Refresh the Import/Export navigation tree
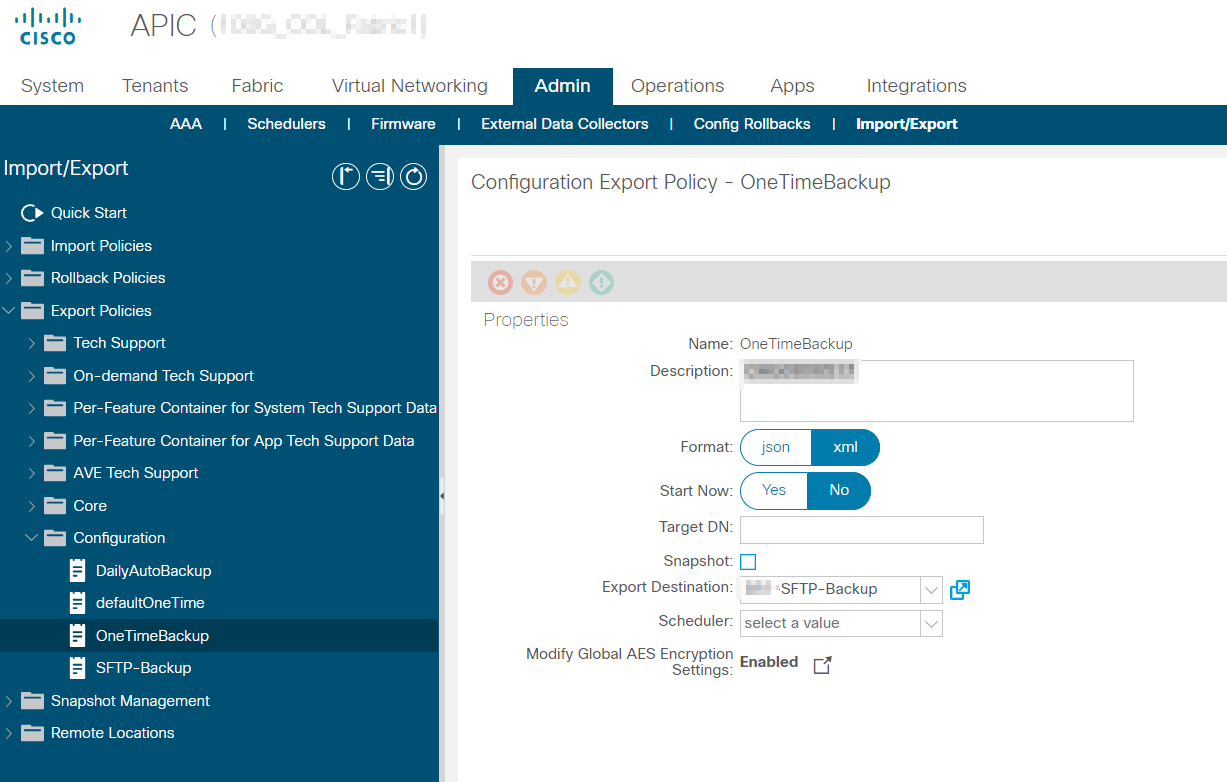The image size is (1227, 782). tap(414, 177)
